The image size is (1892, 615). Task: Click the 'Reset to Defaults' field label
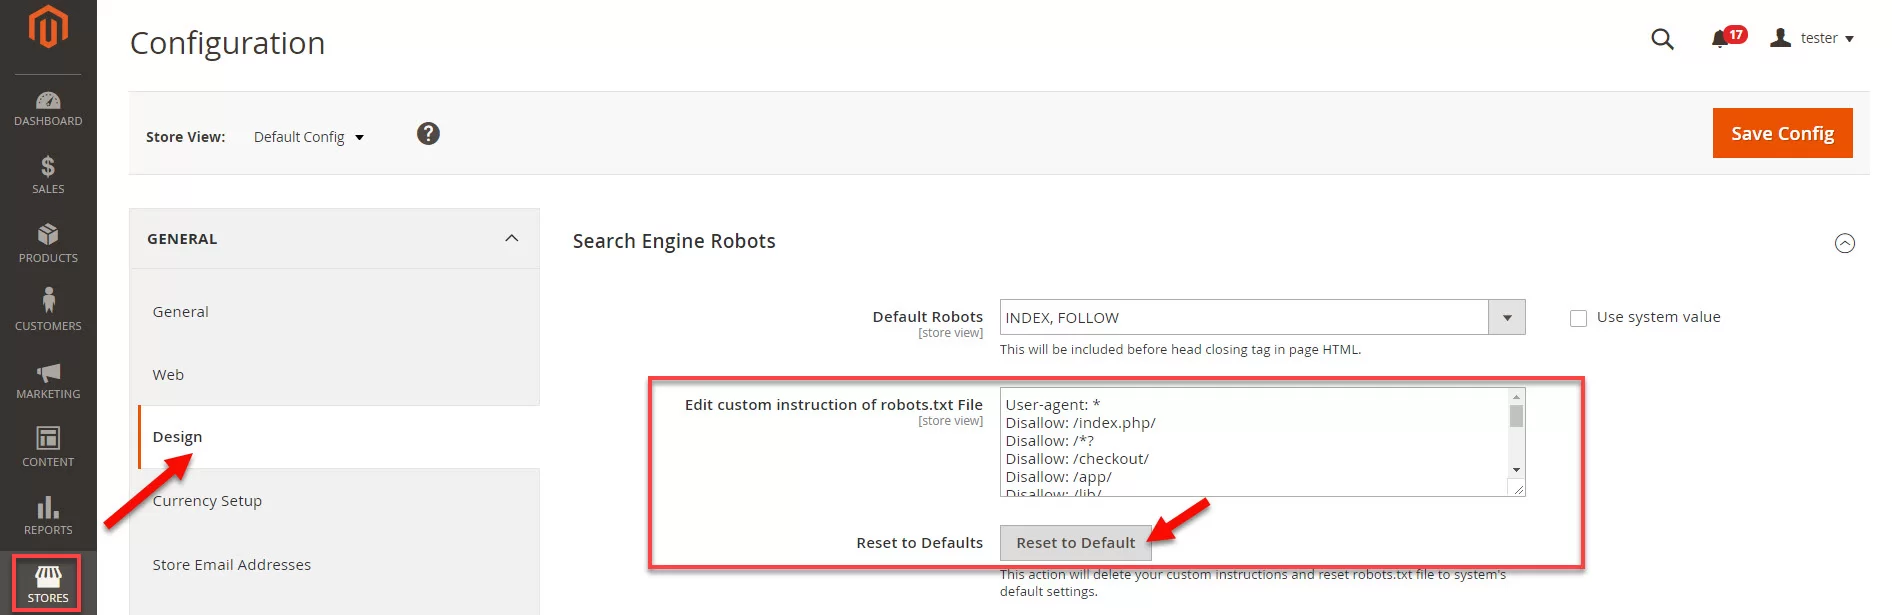click(x=919, y=543)
